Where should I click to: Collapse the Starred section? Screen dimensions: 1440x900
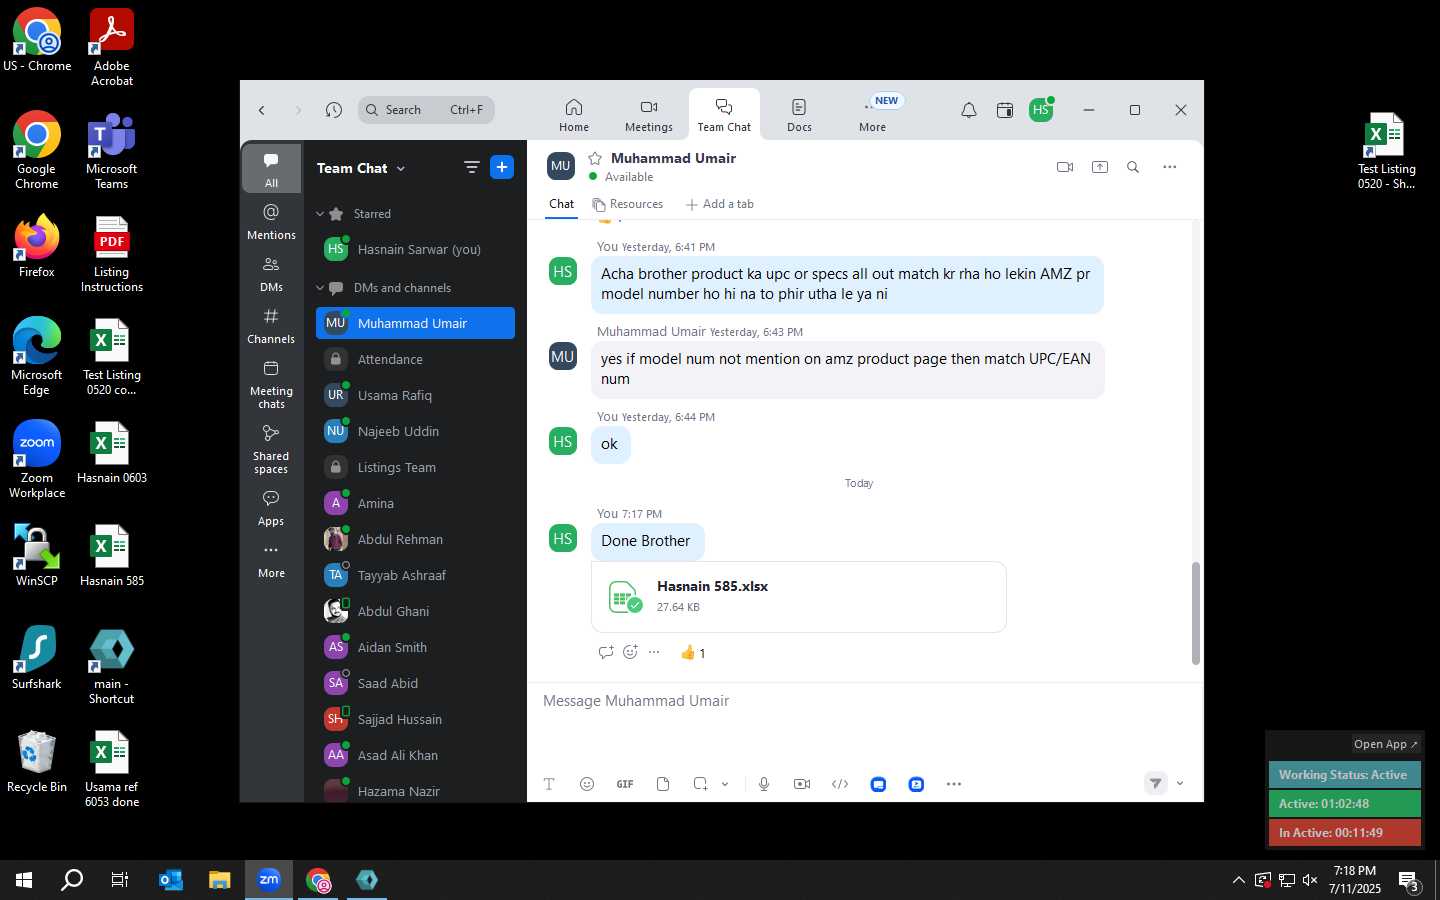click(x=320, y=214)
